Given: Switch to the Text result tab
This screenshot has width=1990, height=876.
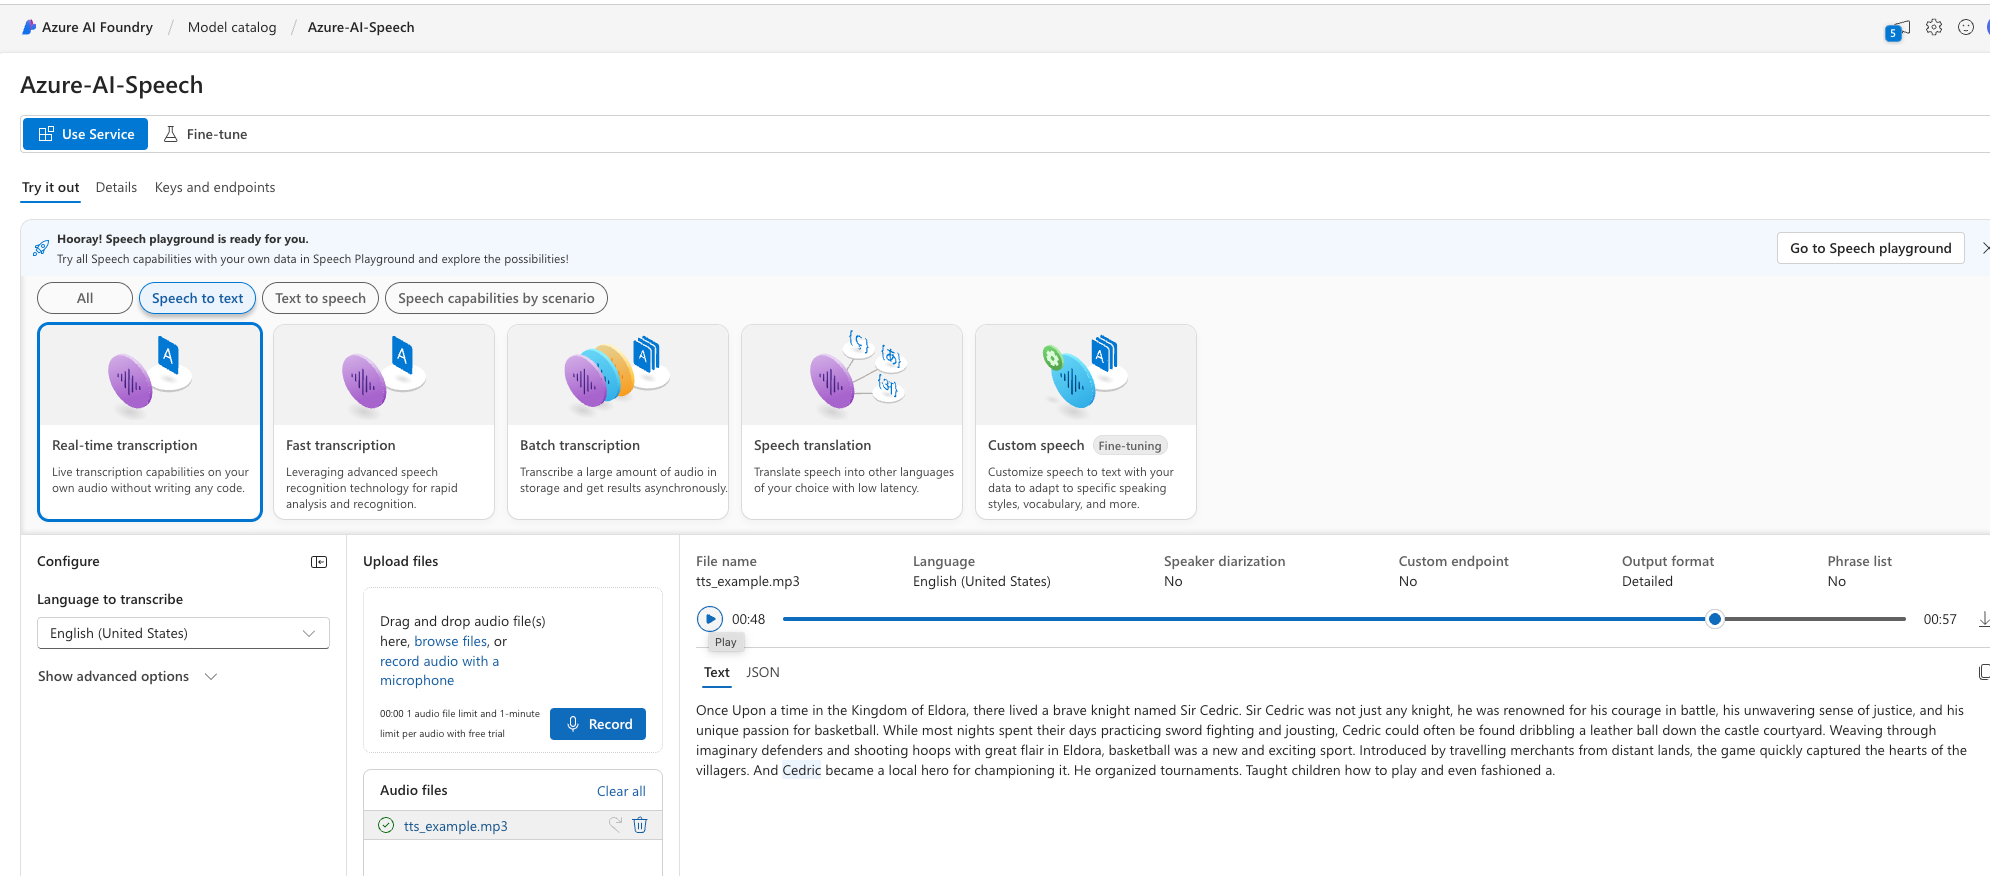Looking at the screenshot, I should tap(717, 672).
